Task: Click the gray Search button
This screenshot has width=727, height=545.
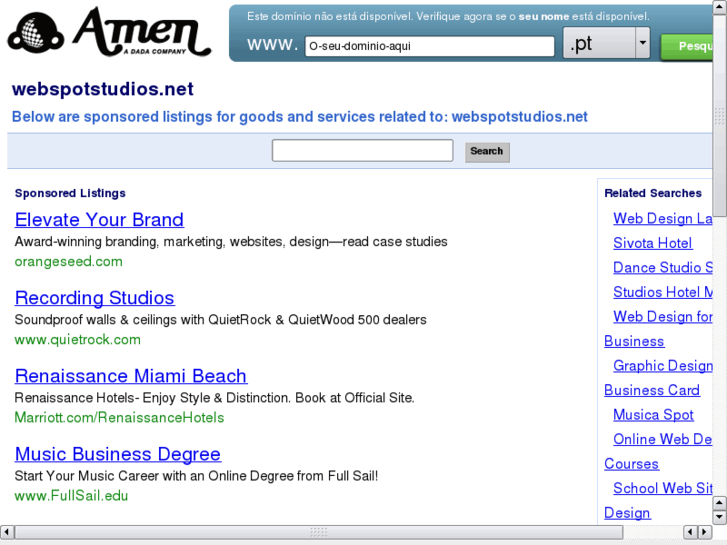Action: (487, 152)
